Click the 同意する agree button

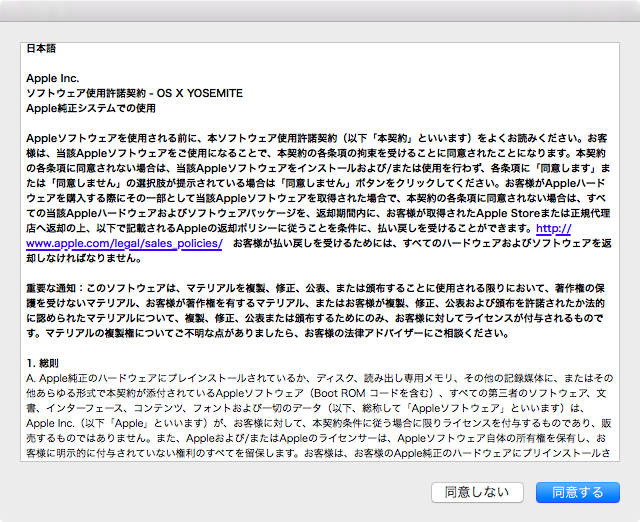578,492
